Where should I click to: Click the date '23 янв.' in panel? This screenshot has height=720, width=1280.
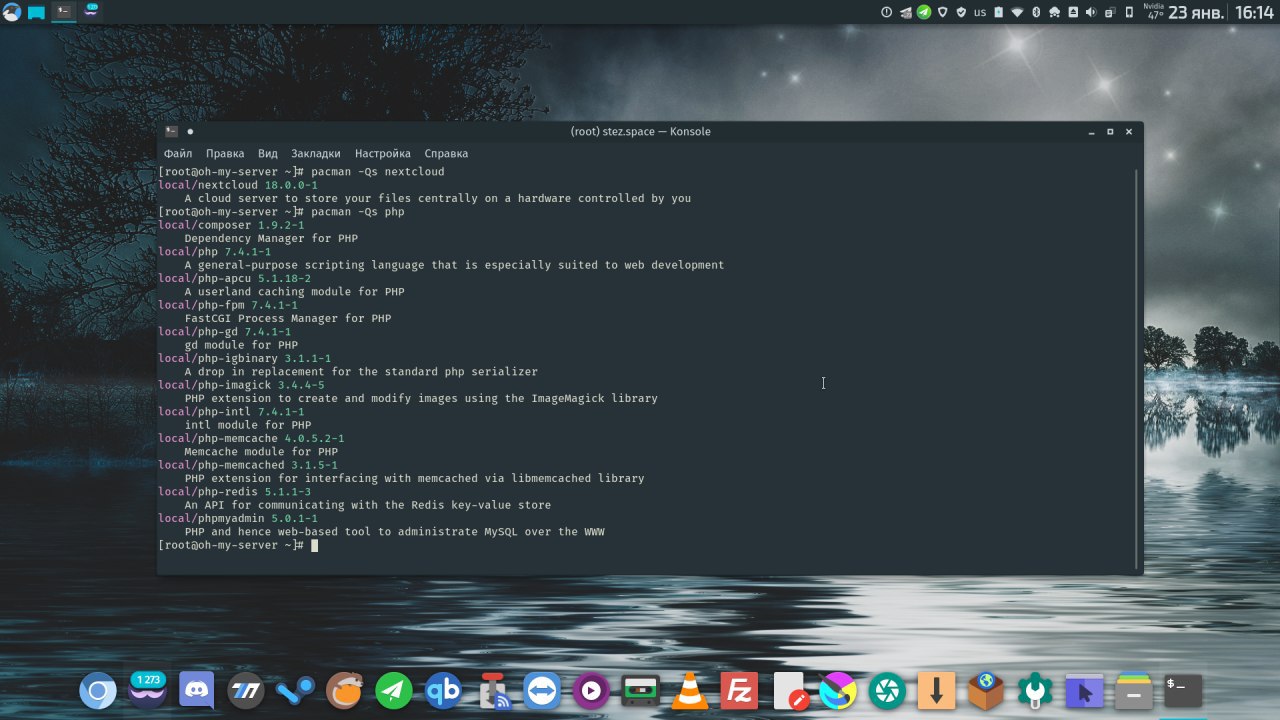tap(1195, 12)
